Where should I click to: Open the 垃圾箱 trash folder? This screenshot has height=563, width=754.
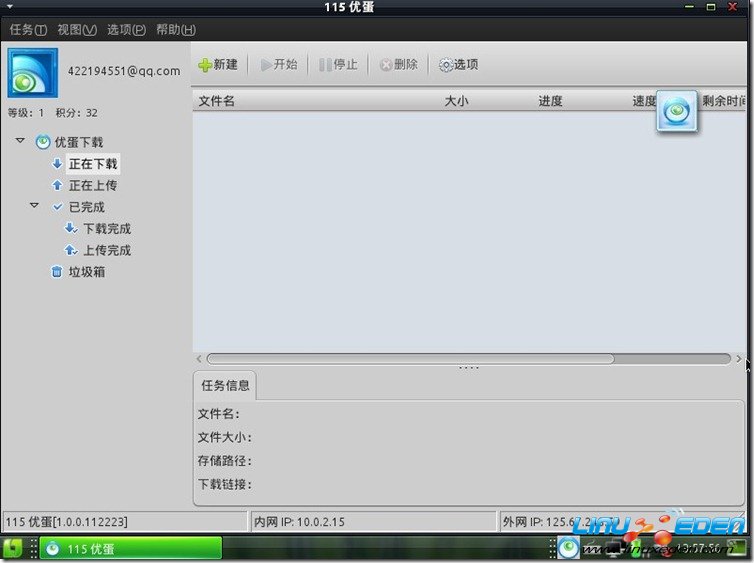click(x=87, y=272)
